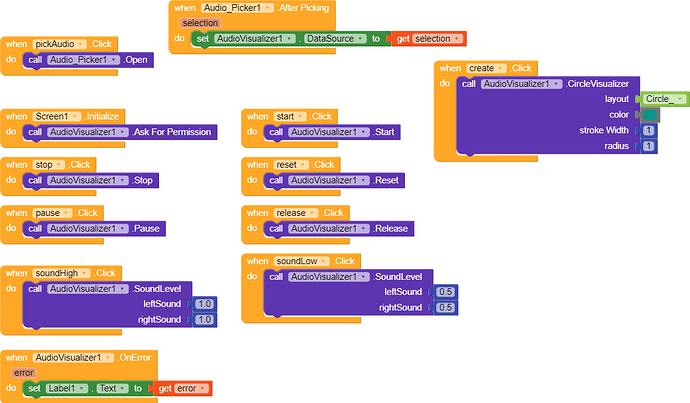690x403 pixels.
Task: Open AudioVisualizer1 dropdown in the Release call
Action: (329, 229)
